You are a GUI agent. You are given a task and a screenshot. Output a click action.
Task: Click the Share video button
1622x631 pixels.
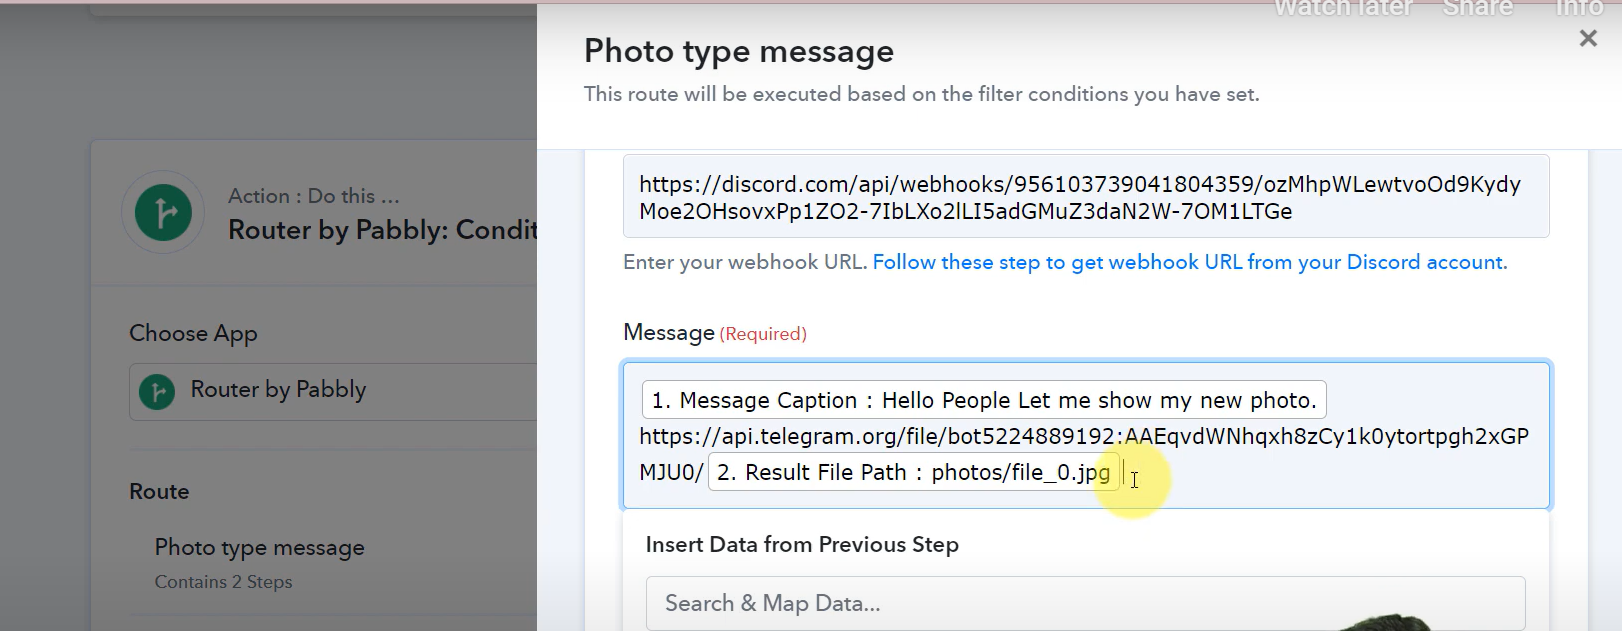(x=1478, y=9)
